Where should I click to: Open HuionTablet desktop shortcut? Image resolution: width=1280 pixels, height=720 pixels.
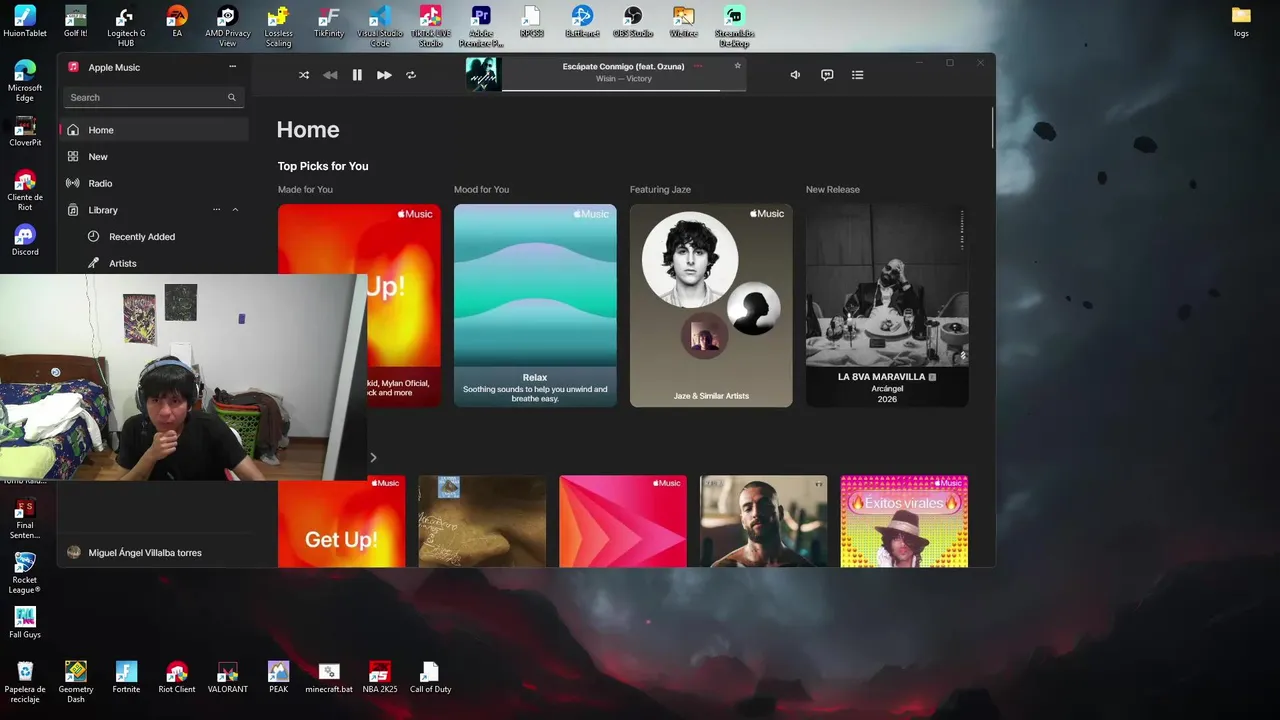pyautogui.click(x=25, y=21)
